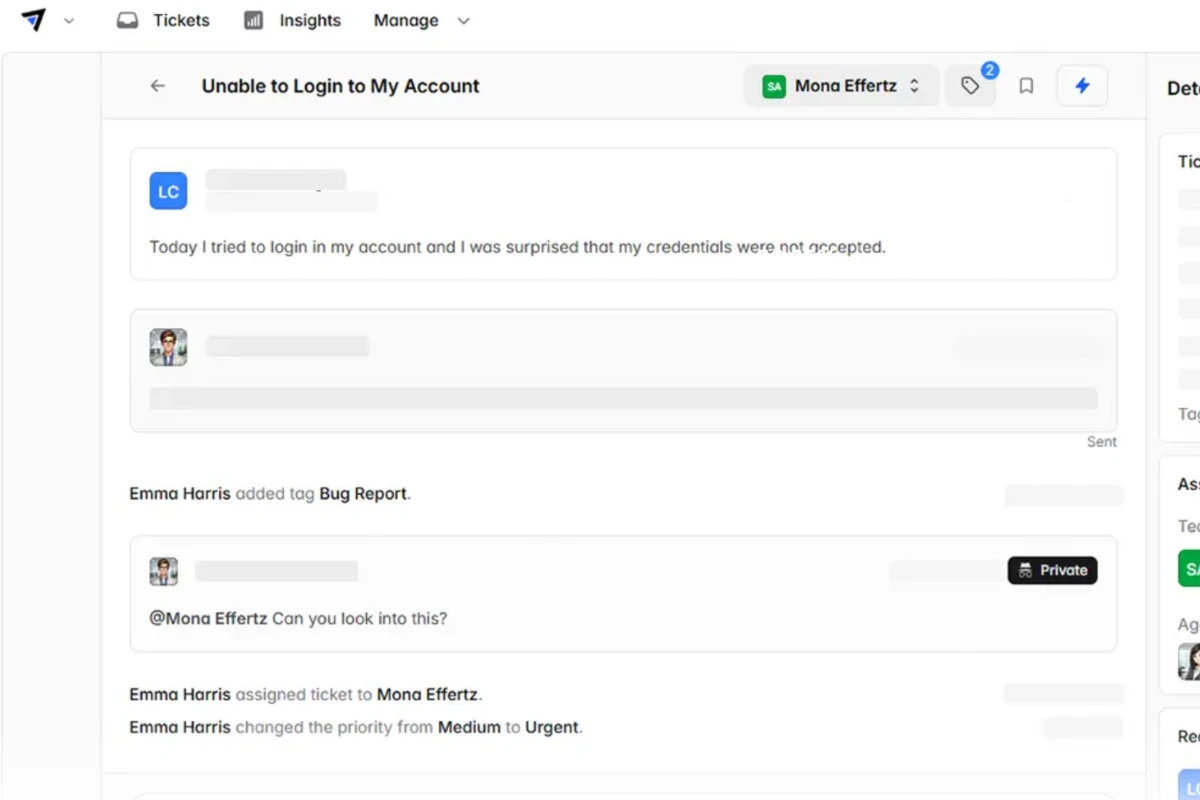Open the Mona Effertz assignee dropdown
The image size is (1200, 800).
pos(841,86)
